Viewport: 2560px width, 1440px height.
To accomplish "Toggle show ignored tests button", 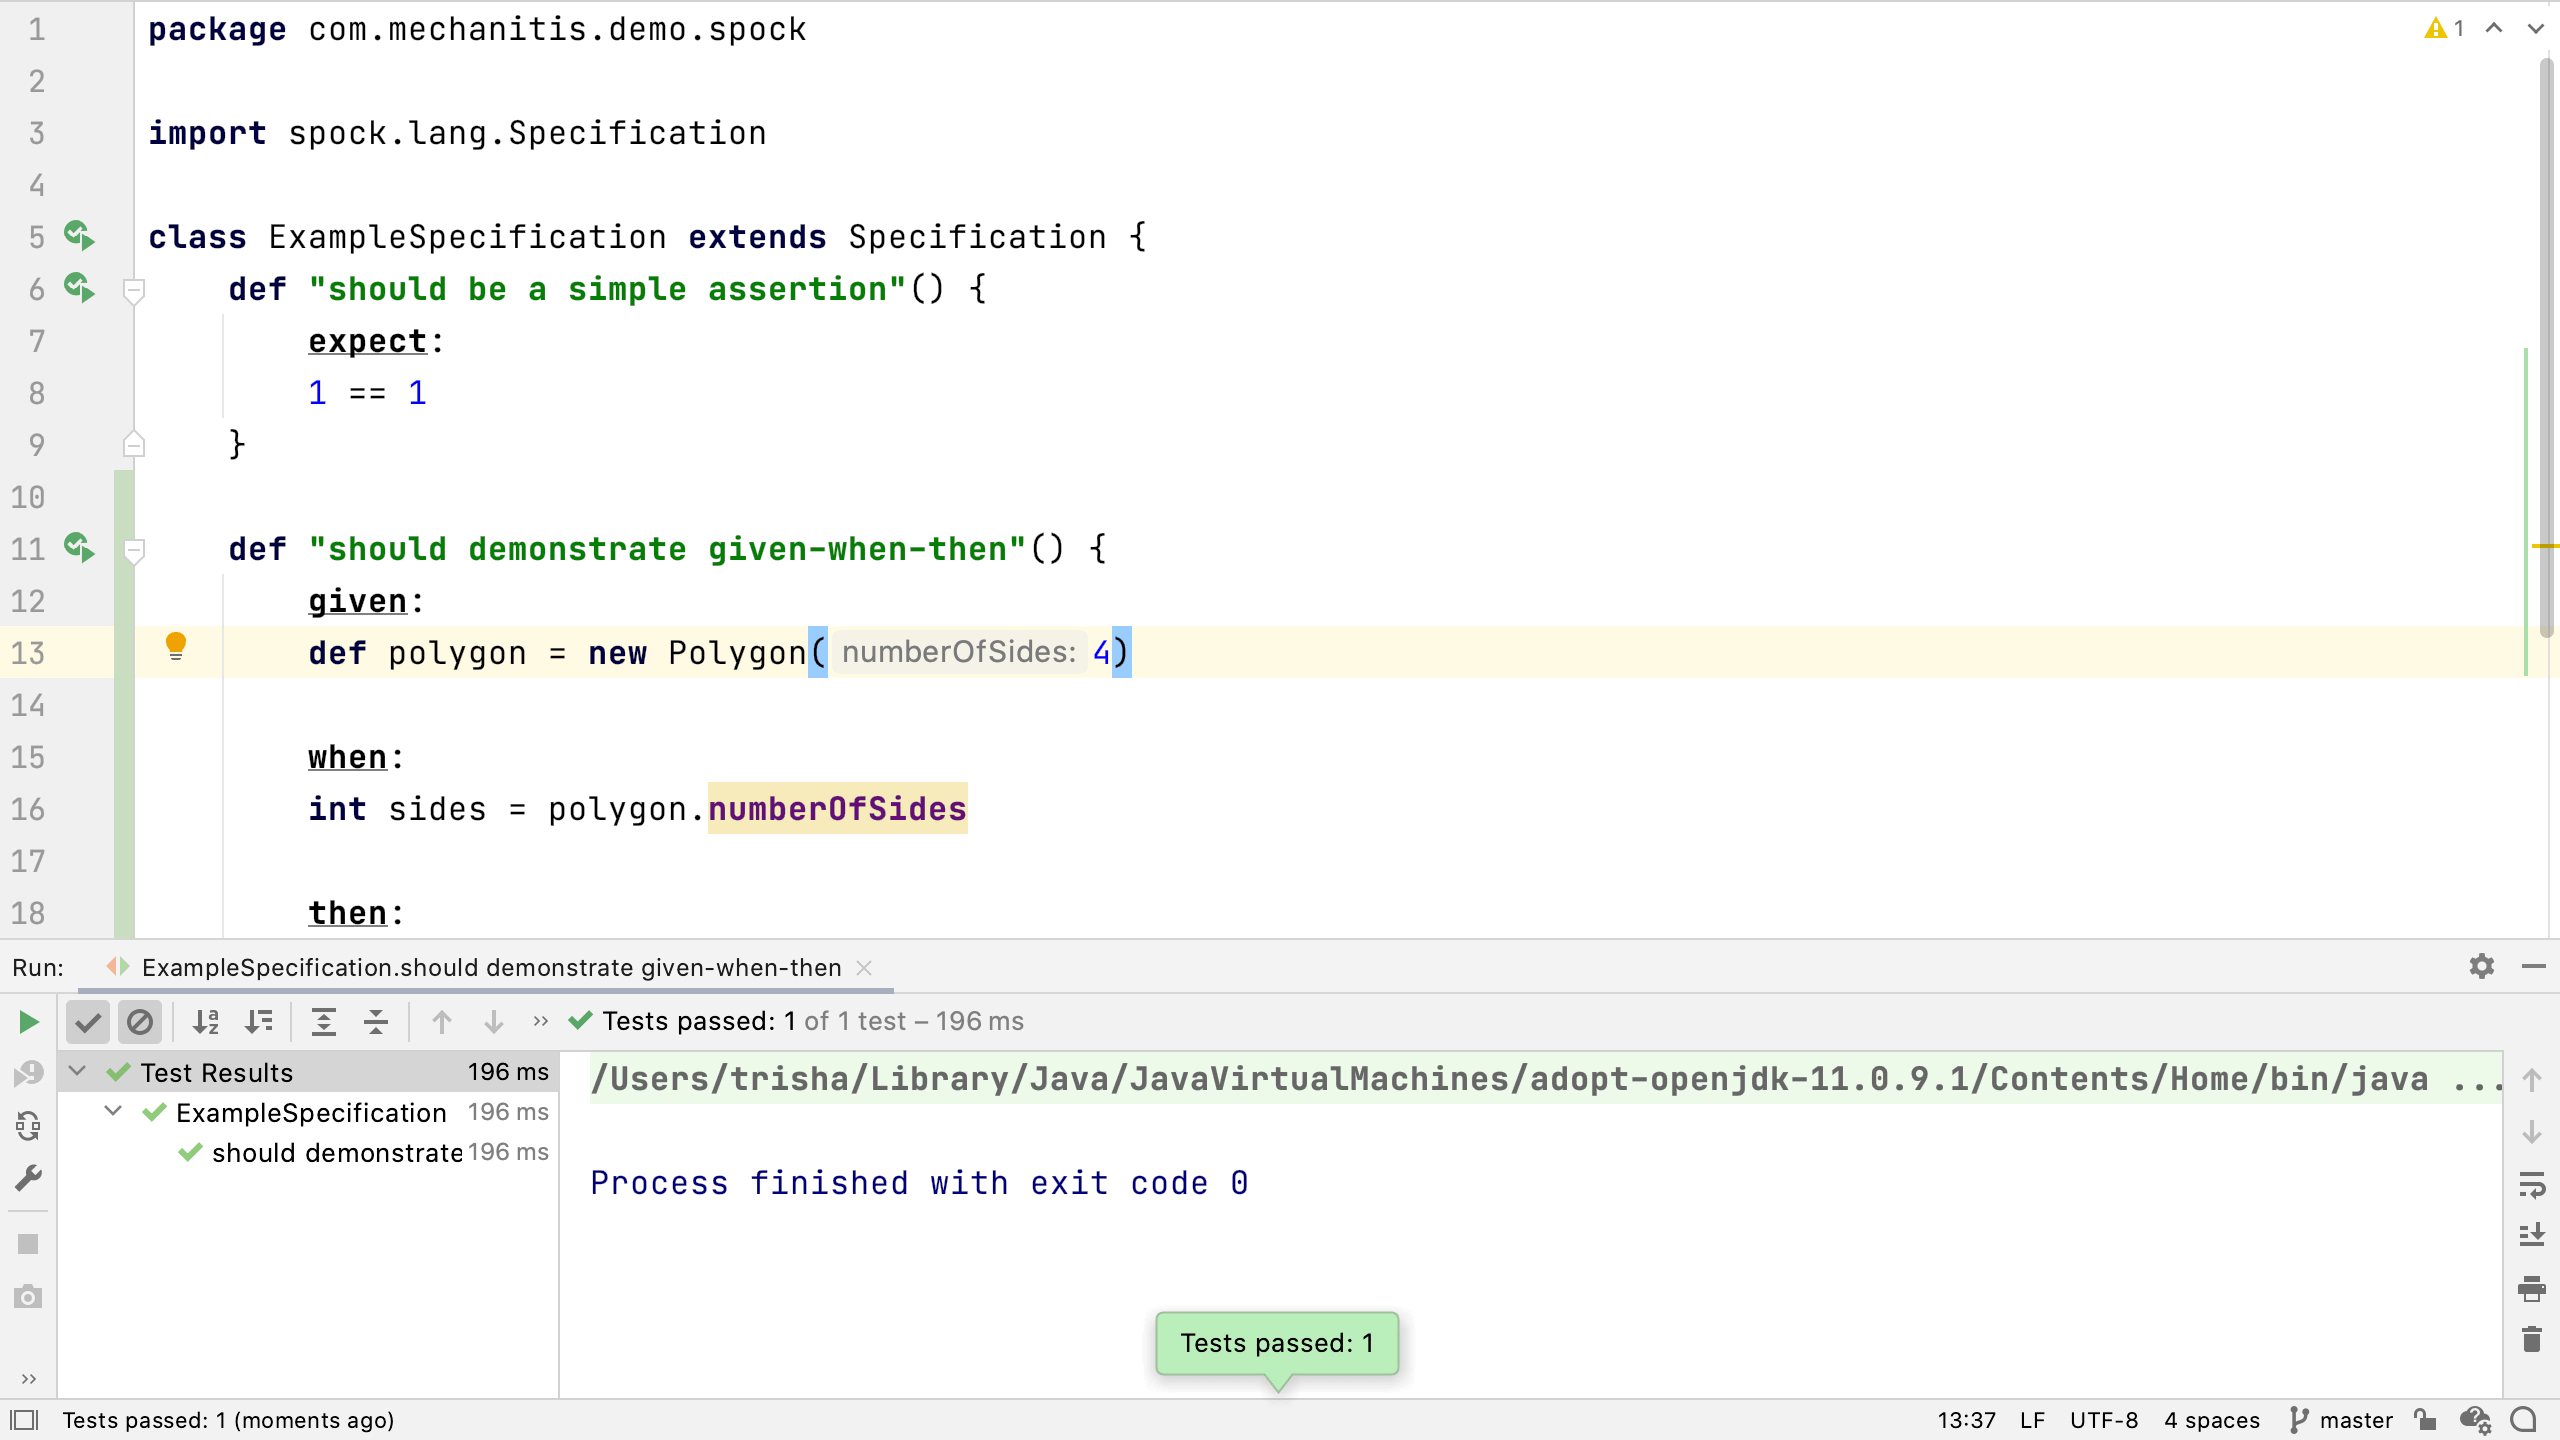I will 140,1022.
